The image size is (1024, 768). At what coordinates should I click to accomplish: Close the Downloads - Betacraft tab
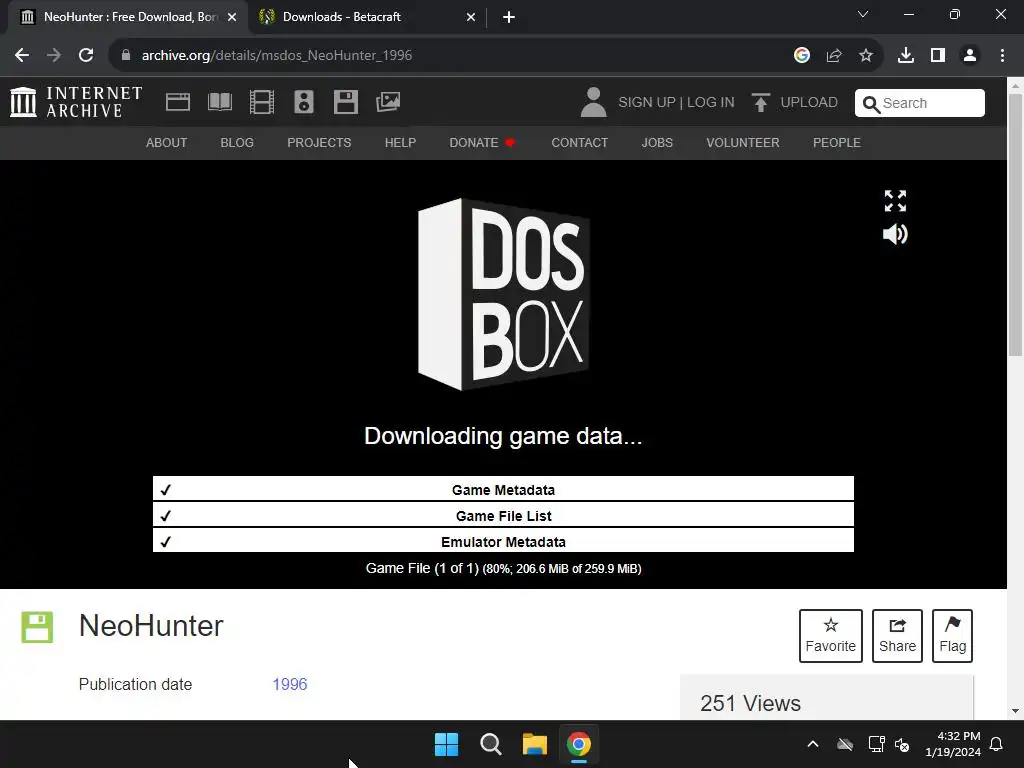(x=471, y=17)
